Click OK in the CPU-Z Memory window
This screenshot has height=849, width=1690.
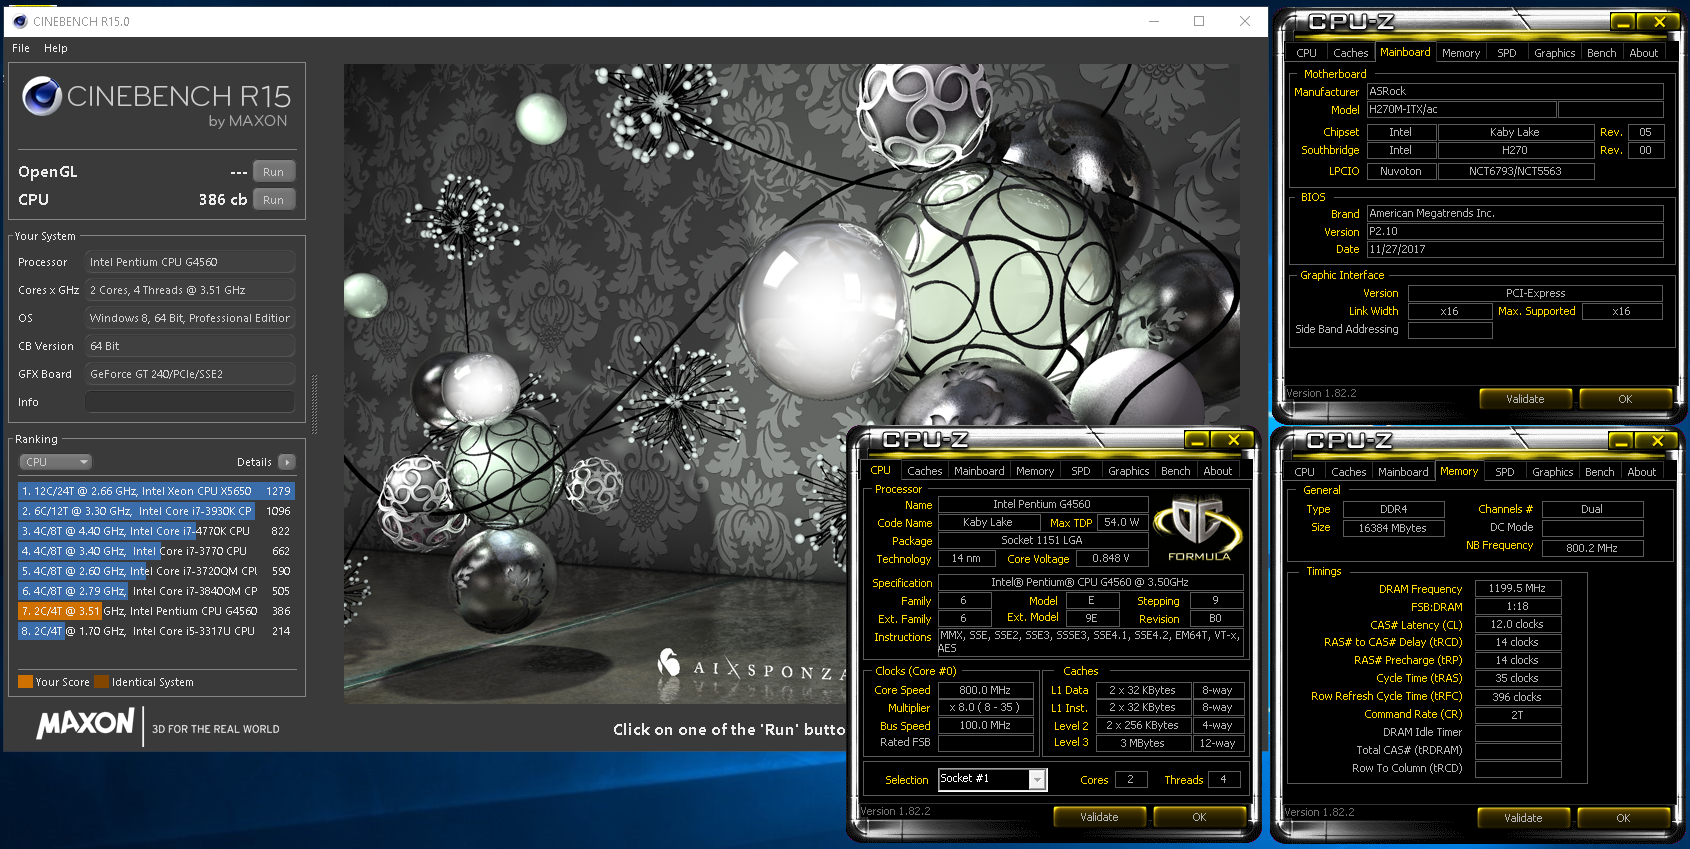click(x=1623, y=818)
